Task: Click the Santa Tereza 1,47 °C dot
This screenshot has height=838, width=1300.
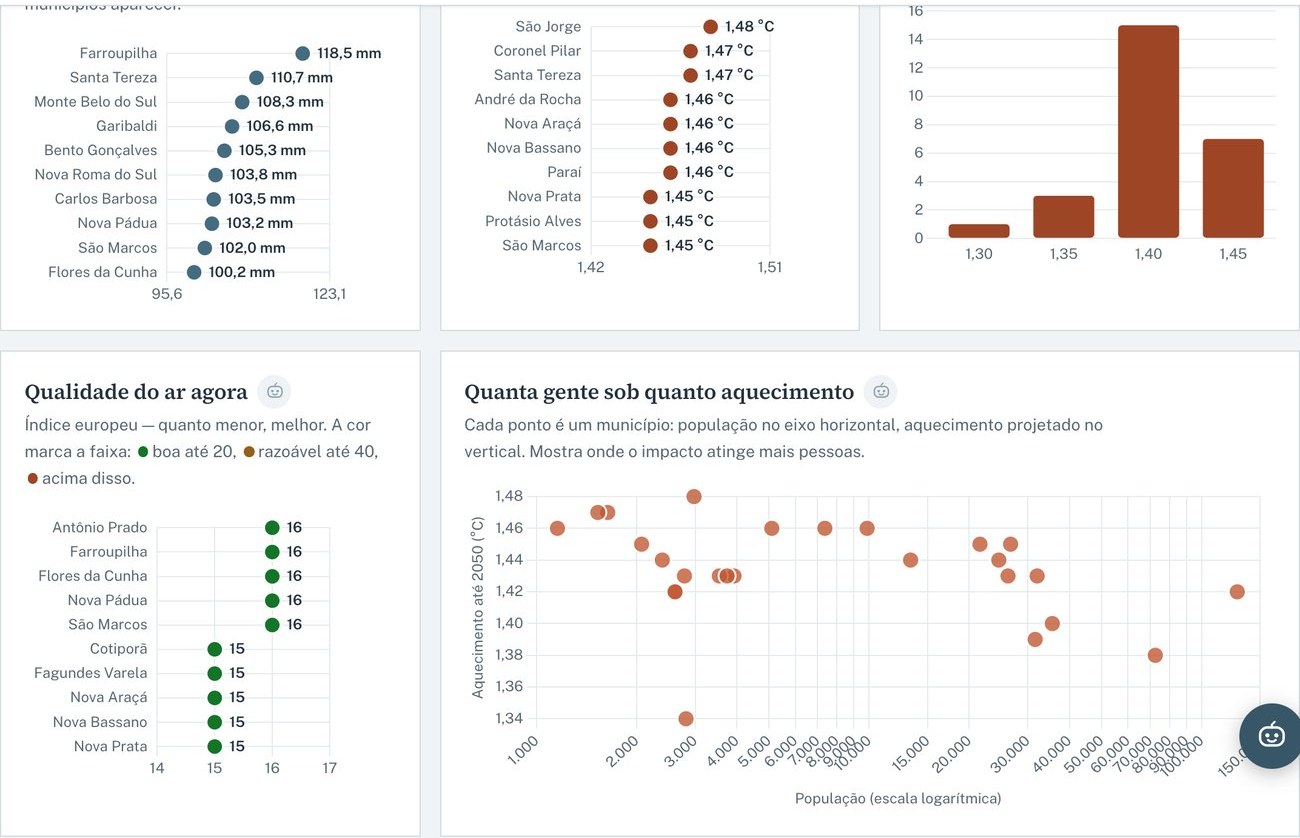Action: (690, 75)
